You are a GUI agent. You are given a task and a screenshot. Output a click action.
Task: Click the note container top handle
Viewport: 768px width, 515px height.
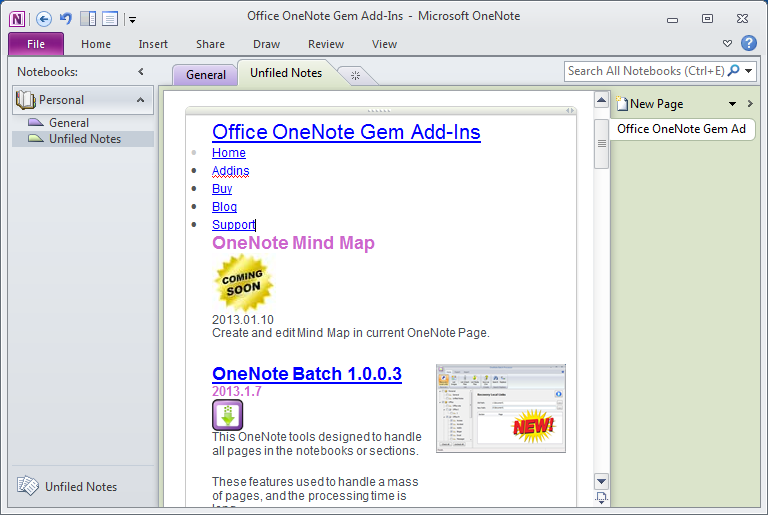(x=379, y=111)
